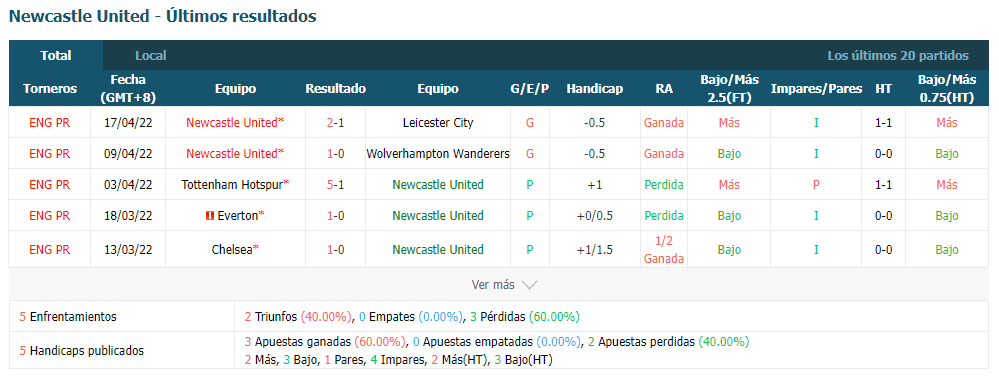The height and width of the screenshot is (379, 999).
Task: Click the Impares/Pares column header
Action: tap(816, 89)
